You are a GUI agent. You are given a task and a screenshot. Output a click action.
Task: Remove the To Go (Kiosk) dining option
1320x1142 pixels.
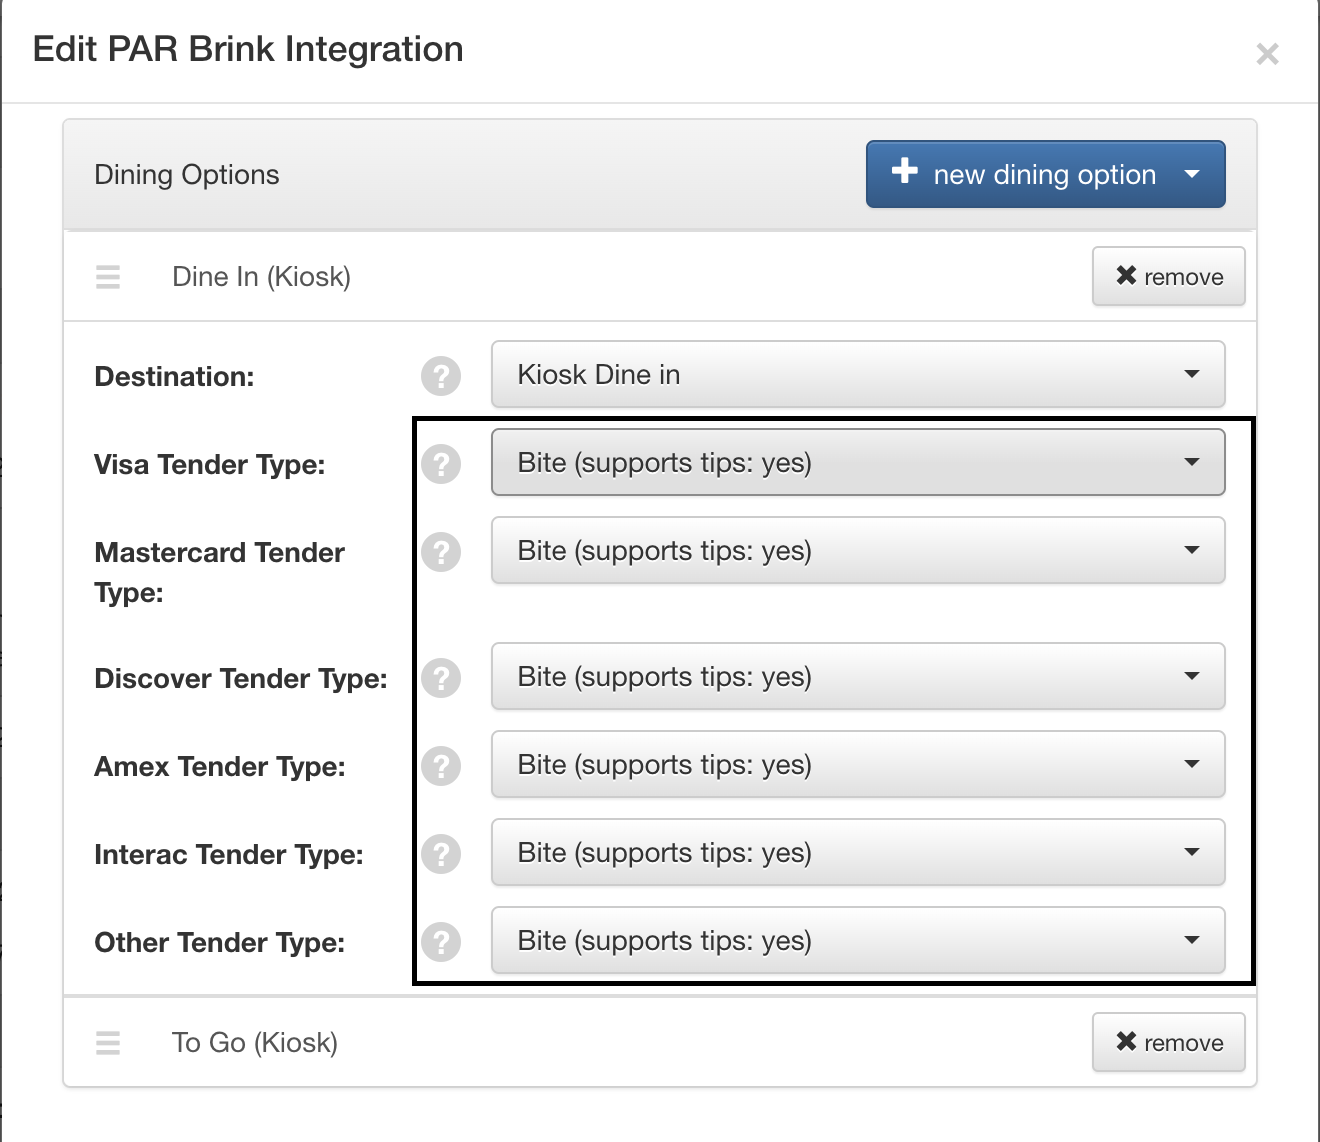(x=1168, y=1042)
